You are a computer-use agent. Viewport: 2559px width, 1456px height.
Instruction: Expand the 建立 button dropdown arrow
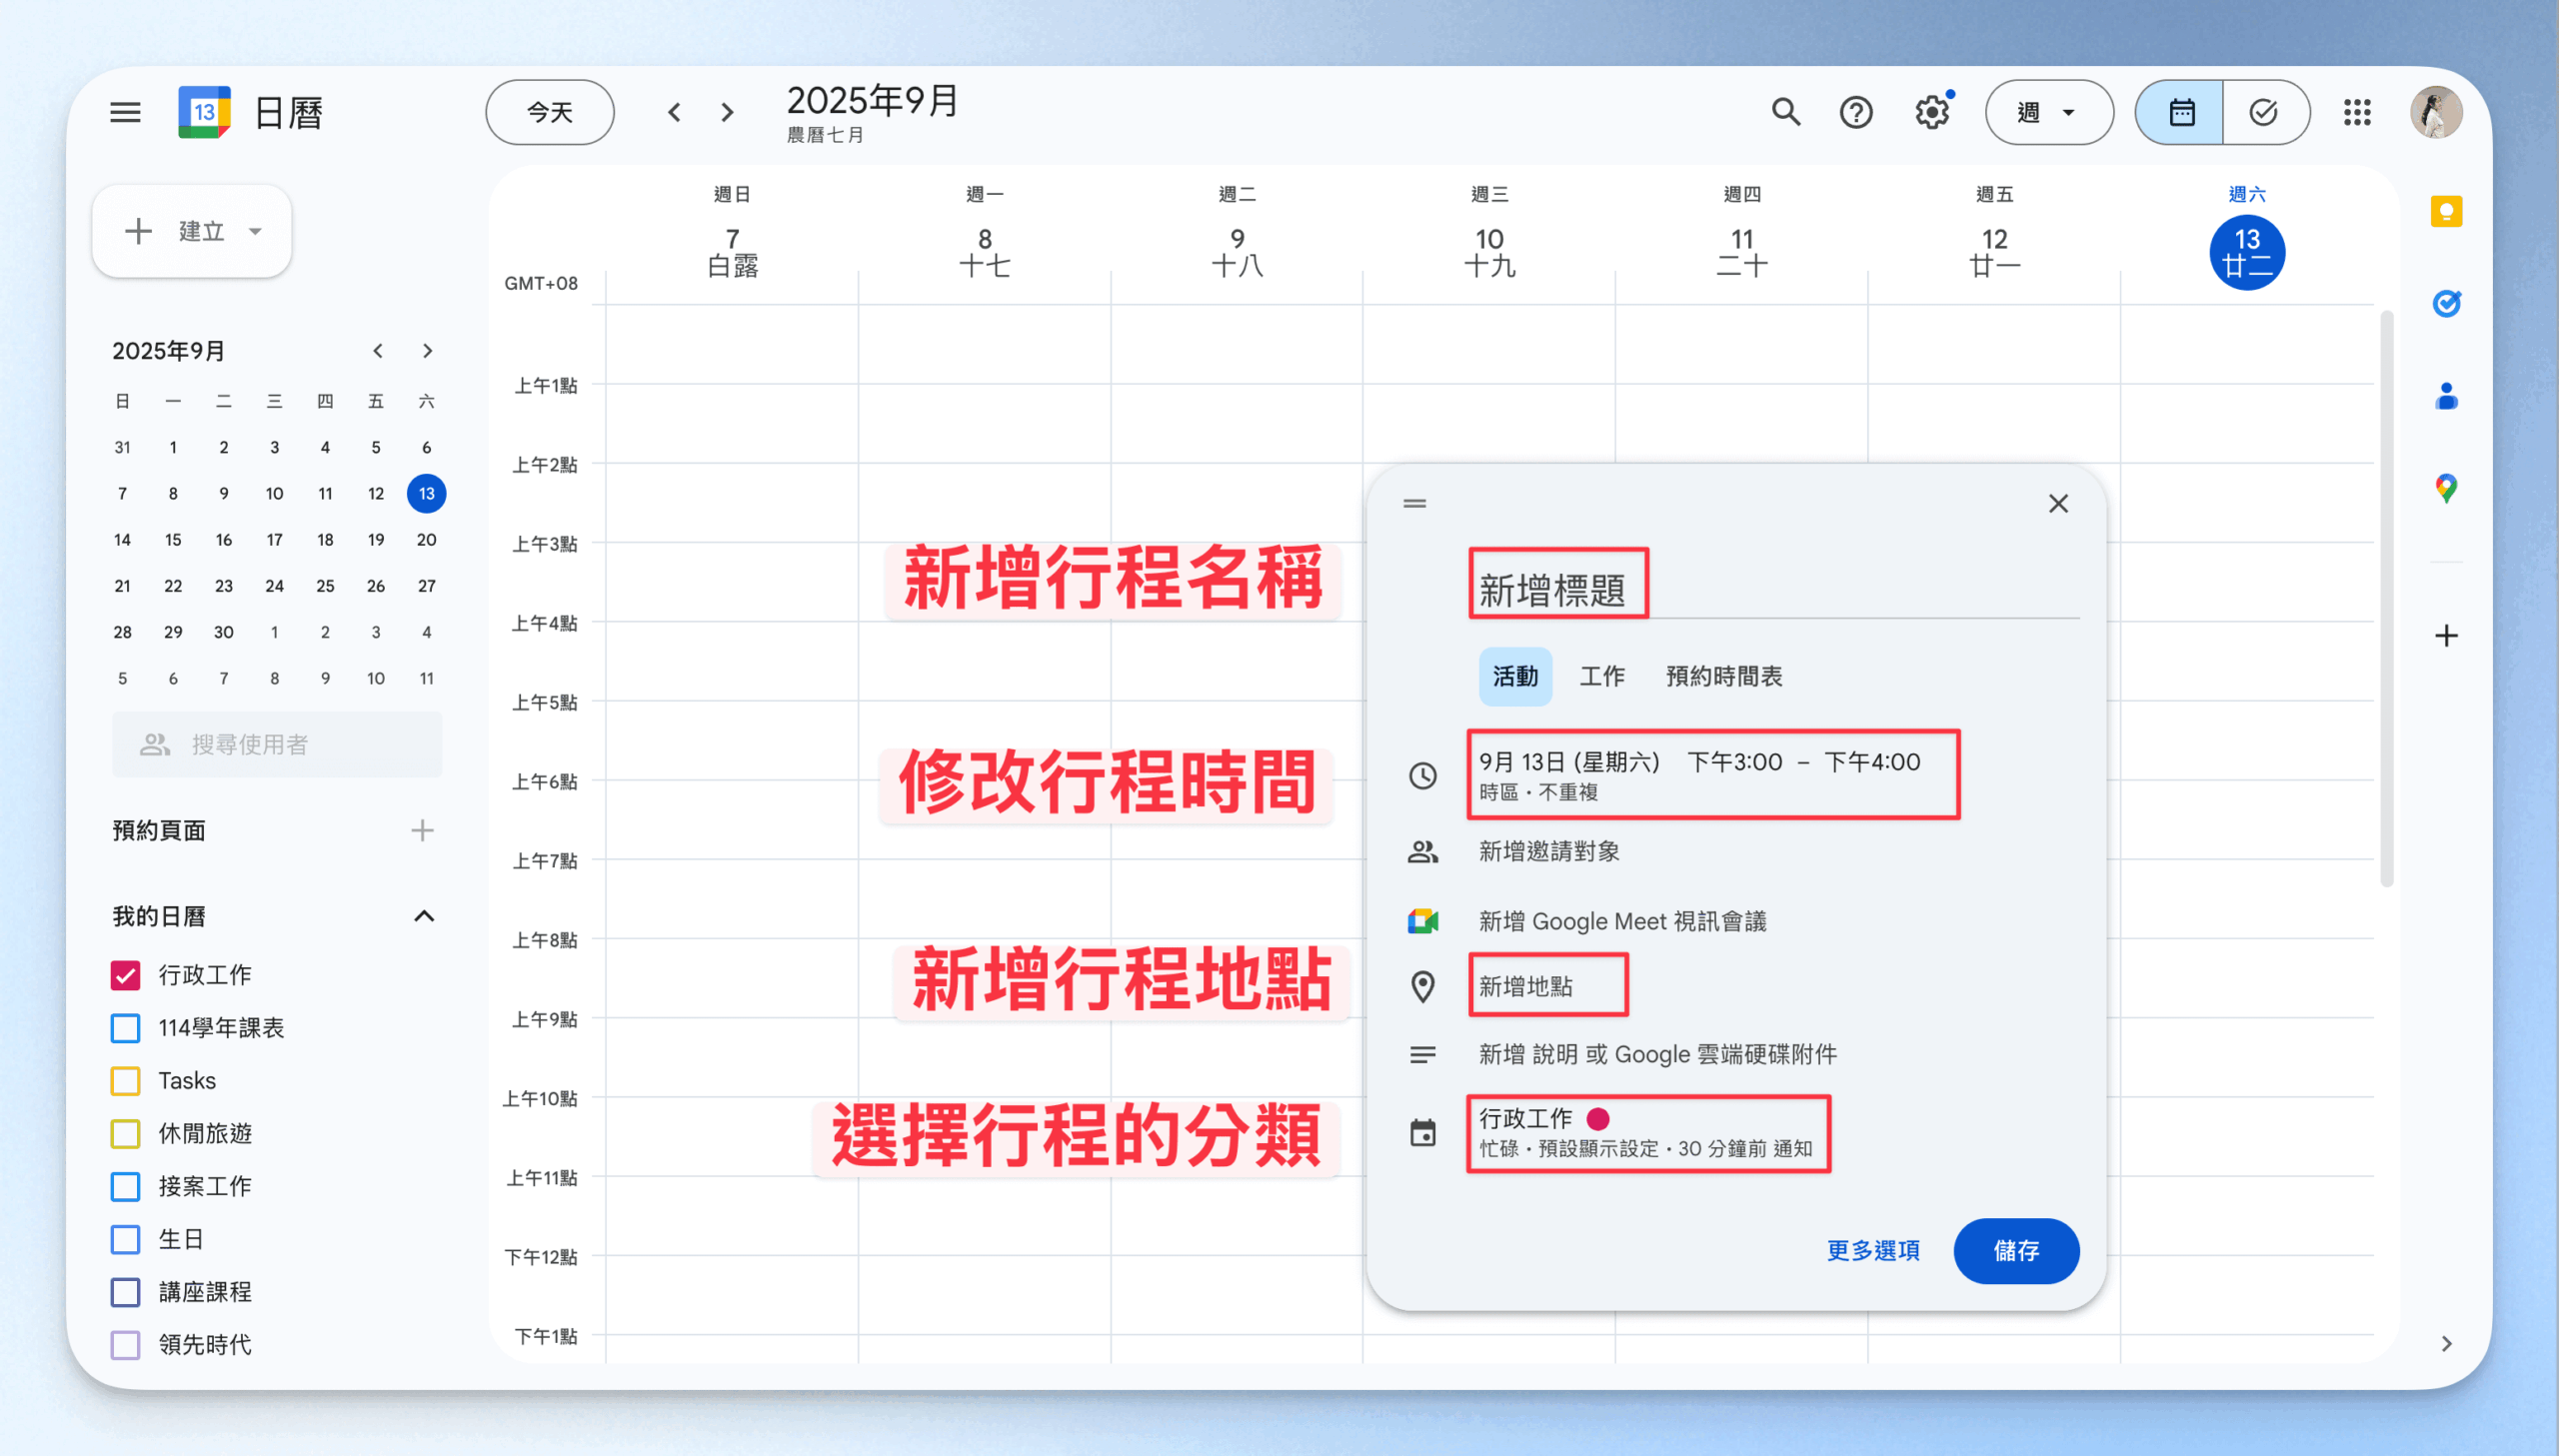(x=256, y=232)
